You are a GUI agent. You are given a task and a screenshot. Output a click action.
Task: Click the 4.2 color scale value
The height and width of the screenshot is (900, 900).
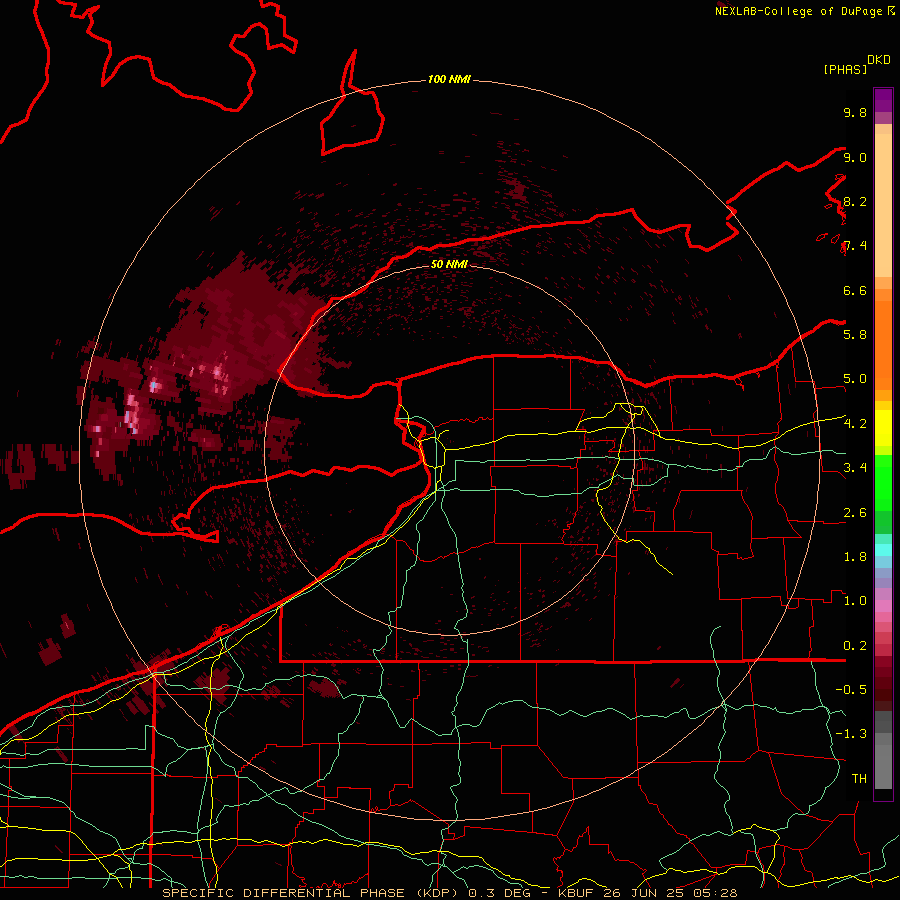[x=855, y=424]
